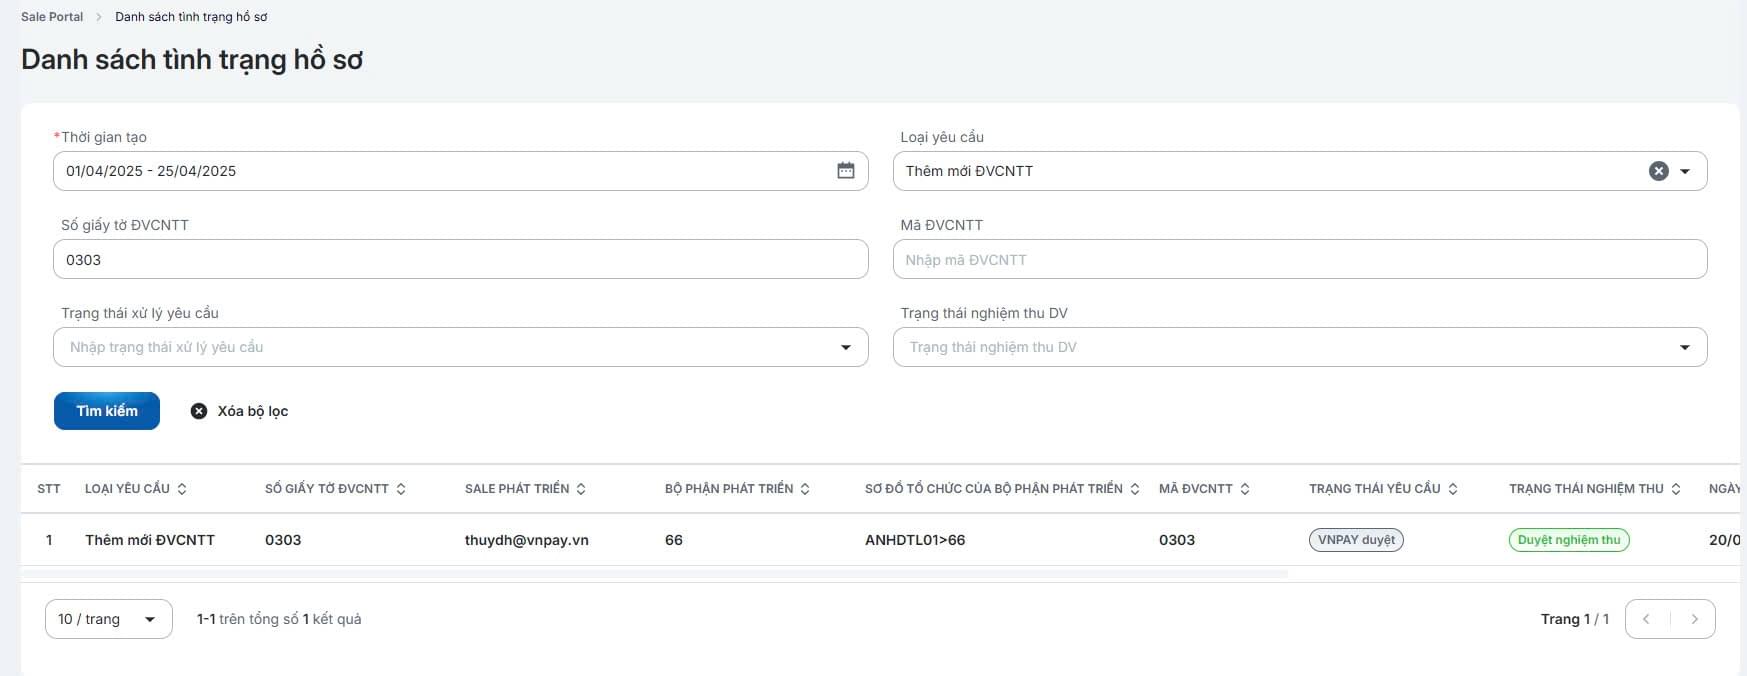This screenshot has height=676, width=1747.
Task: Sort by Bộ phận phát triển column
Action: click(x=805, y=489)
